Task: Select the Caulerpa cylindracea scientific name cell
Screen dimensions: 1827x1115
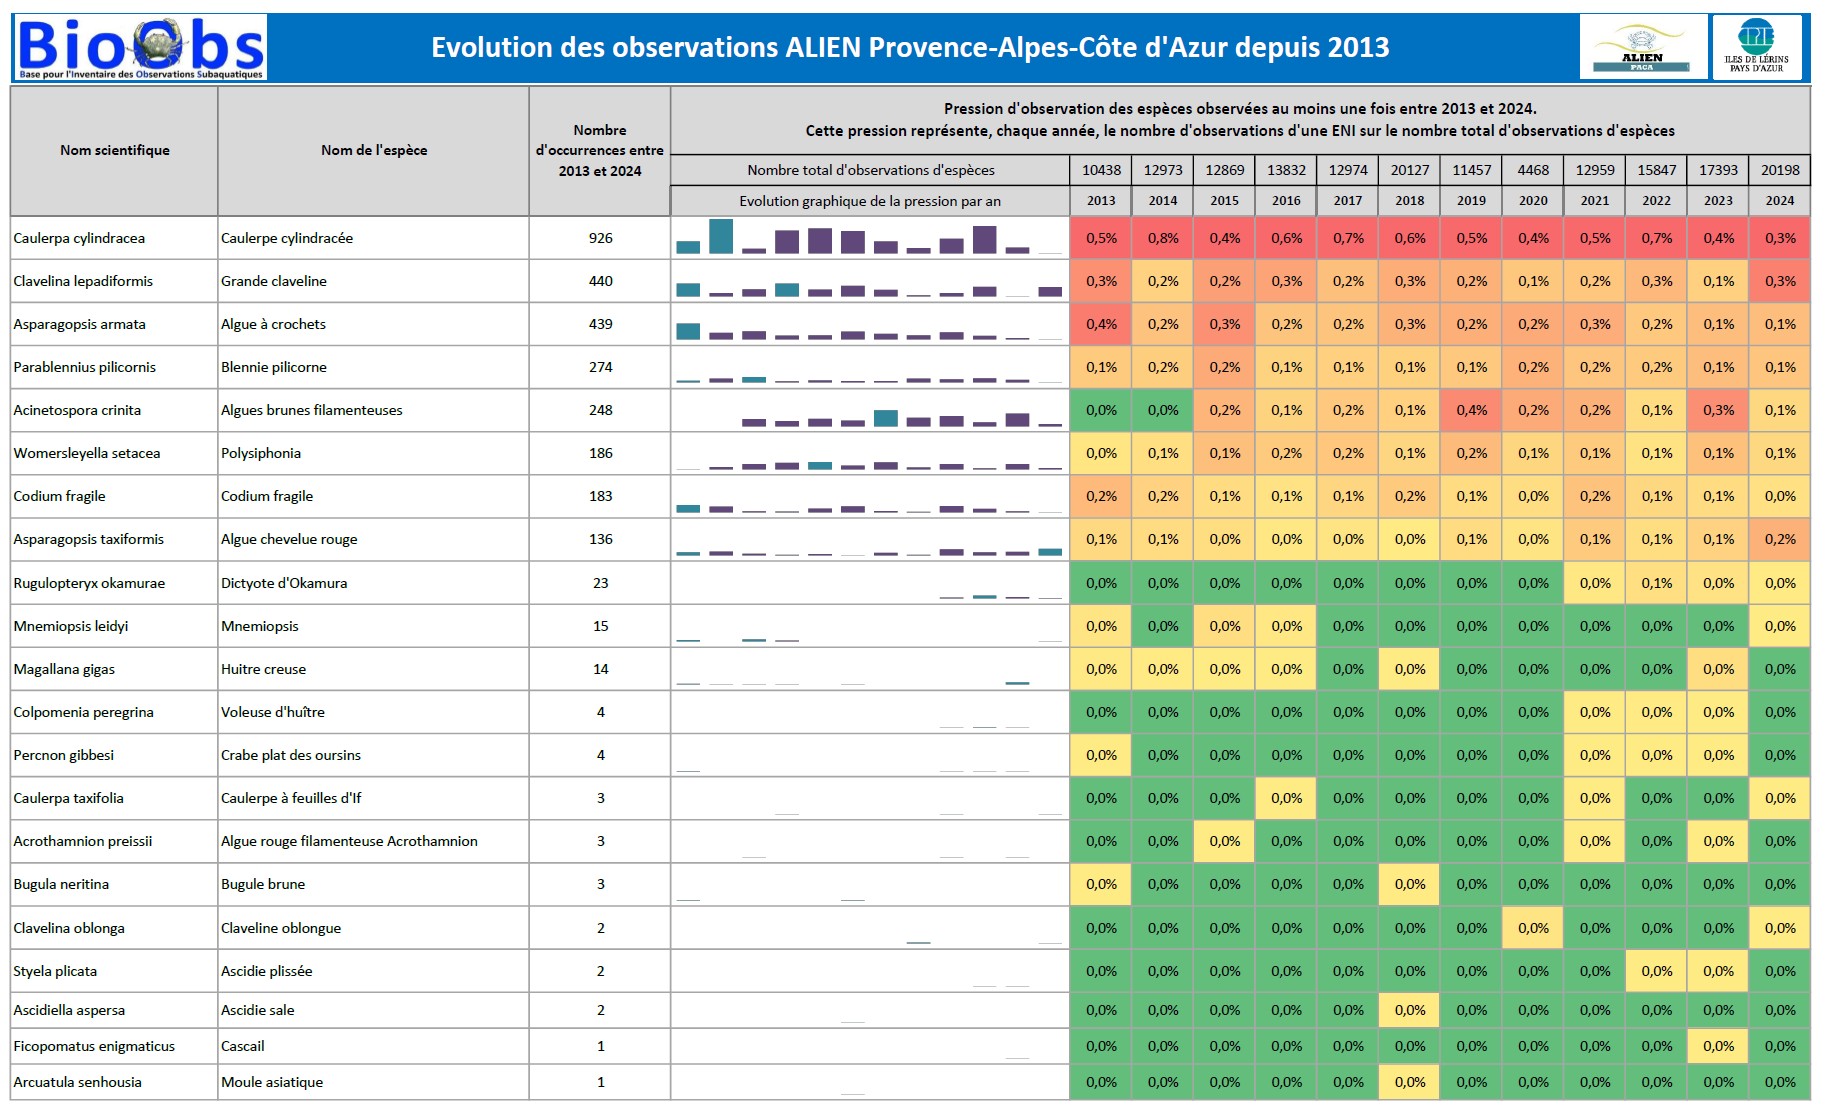Action: tap(80, 239)
